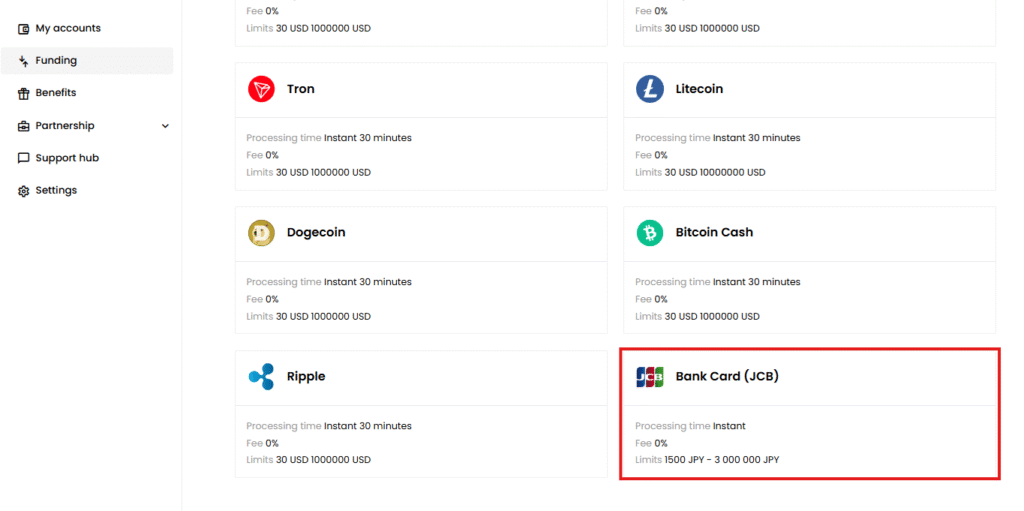
Task: Click the Tron logo icon
Action: tap(261, 89)
